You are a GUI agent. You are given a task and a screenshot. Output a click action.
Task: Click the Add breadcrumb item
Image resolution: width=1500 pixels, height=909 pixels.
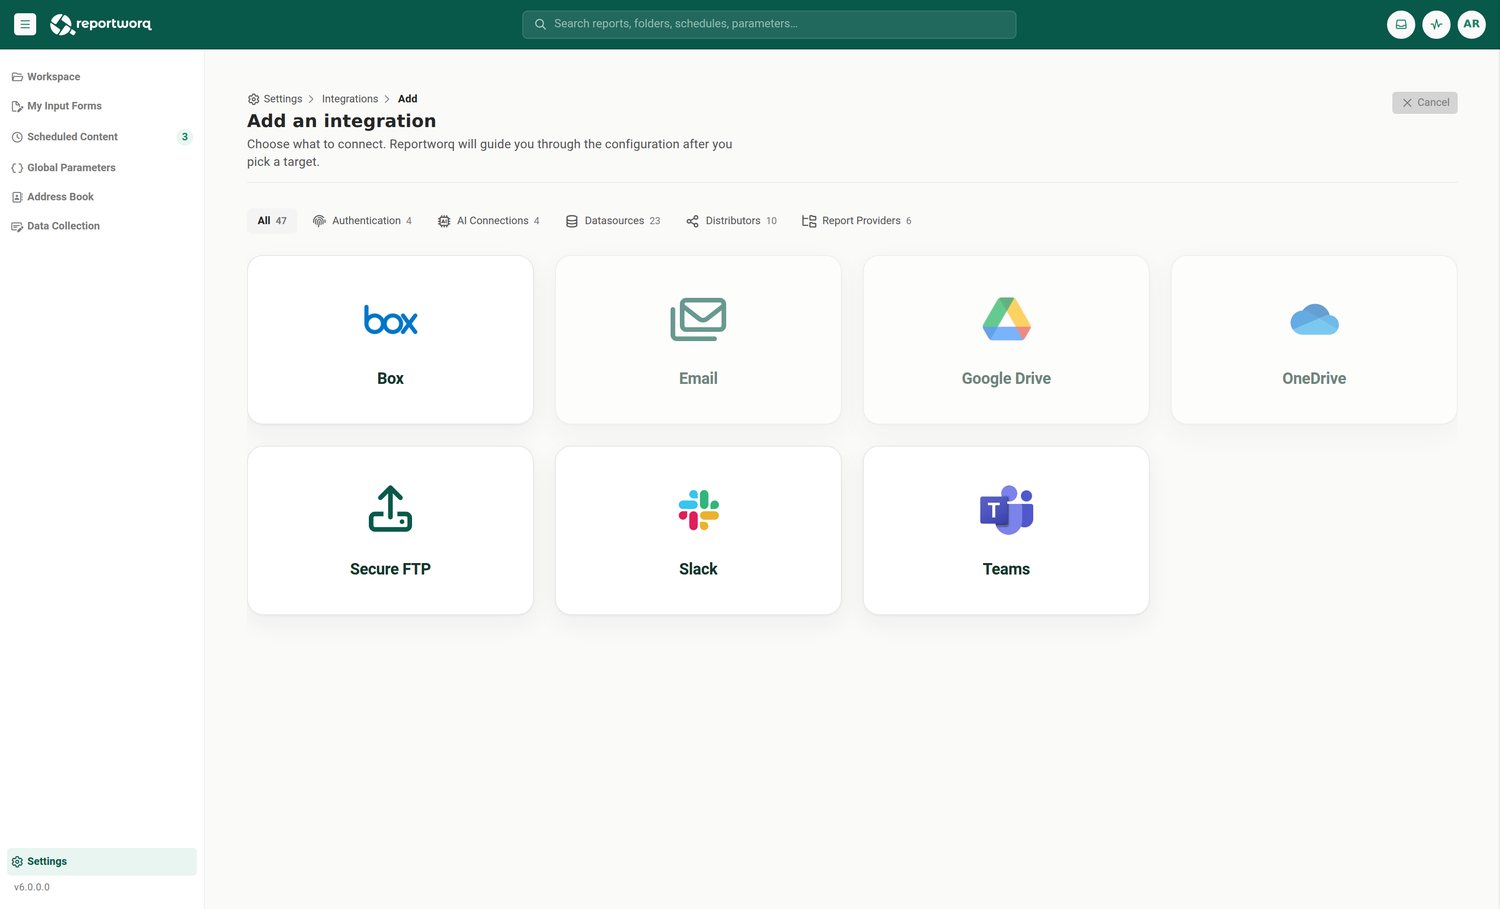408,99
